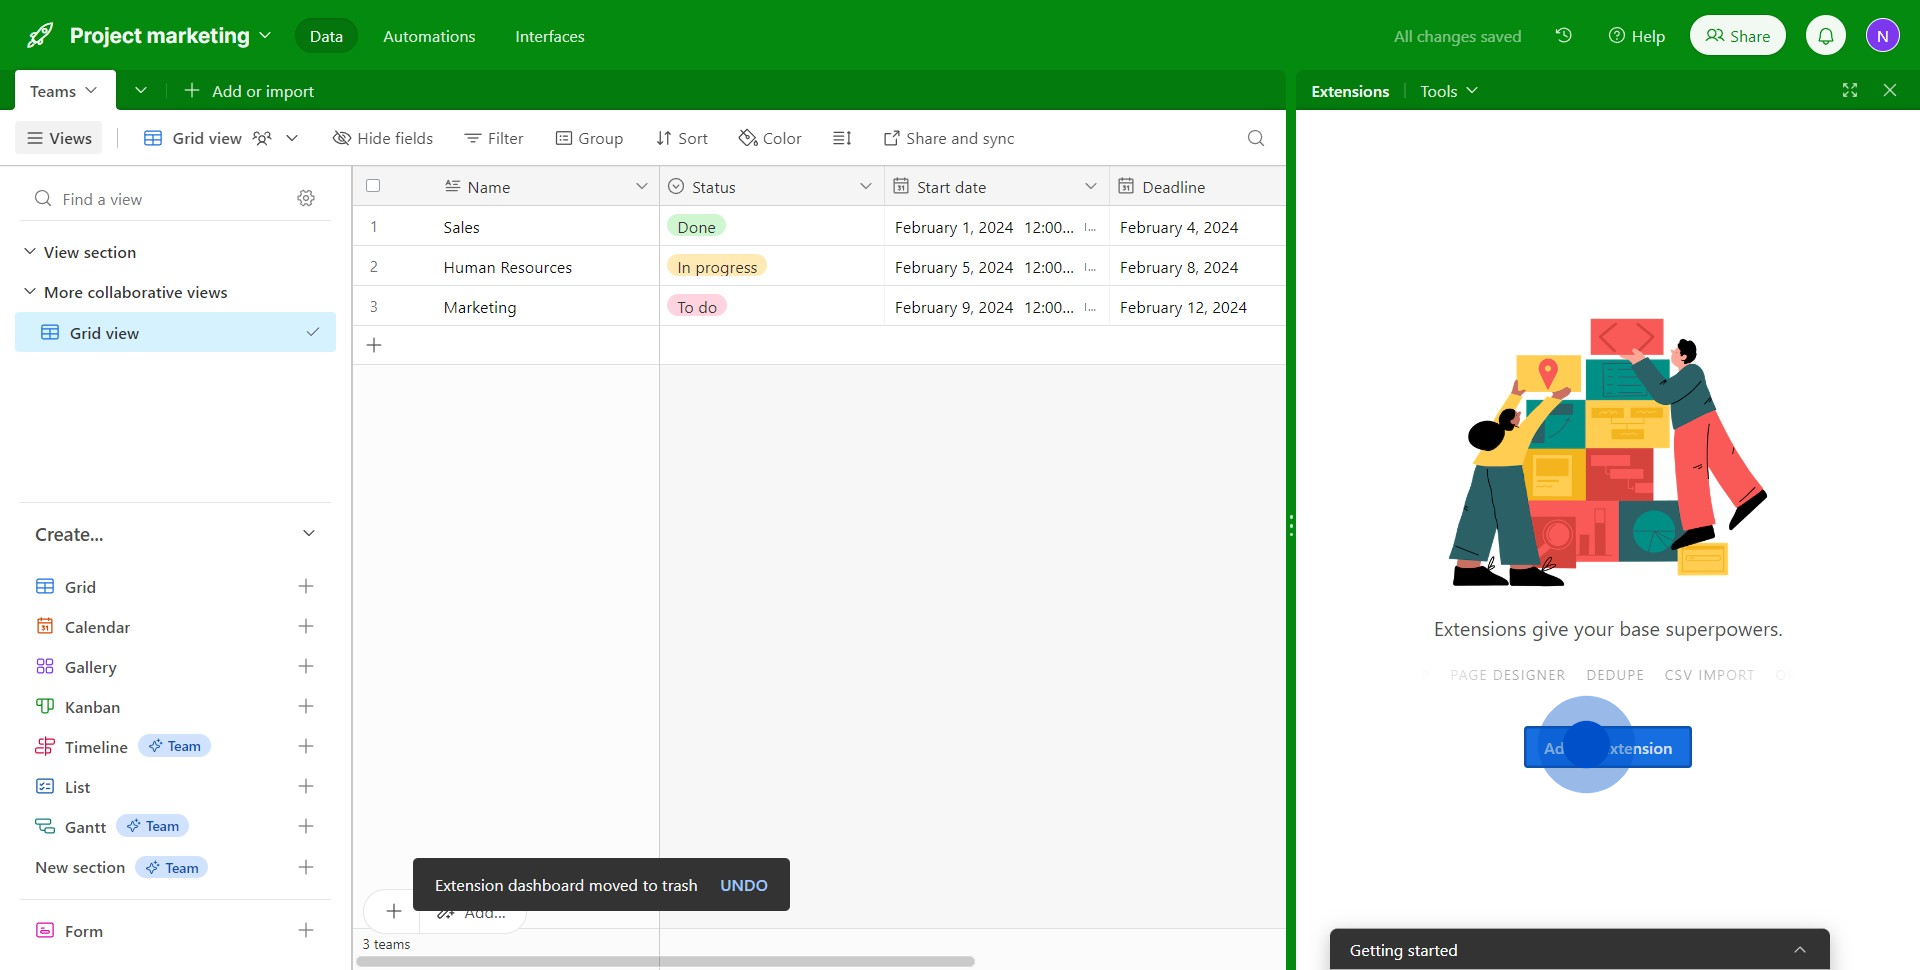The height and width of the screenshot is (970, 1920).
Task: Click UNDO in the trash notification
Action: click(744, 885)
